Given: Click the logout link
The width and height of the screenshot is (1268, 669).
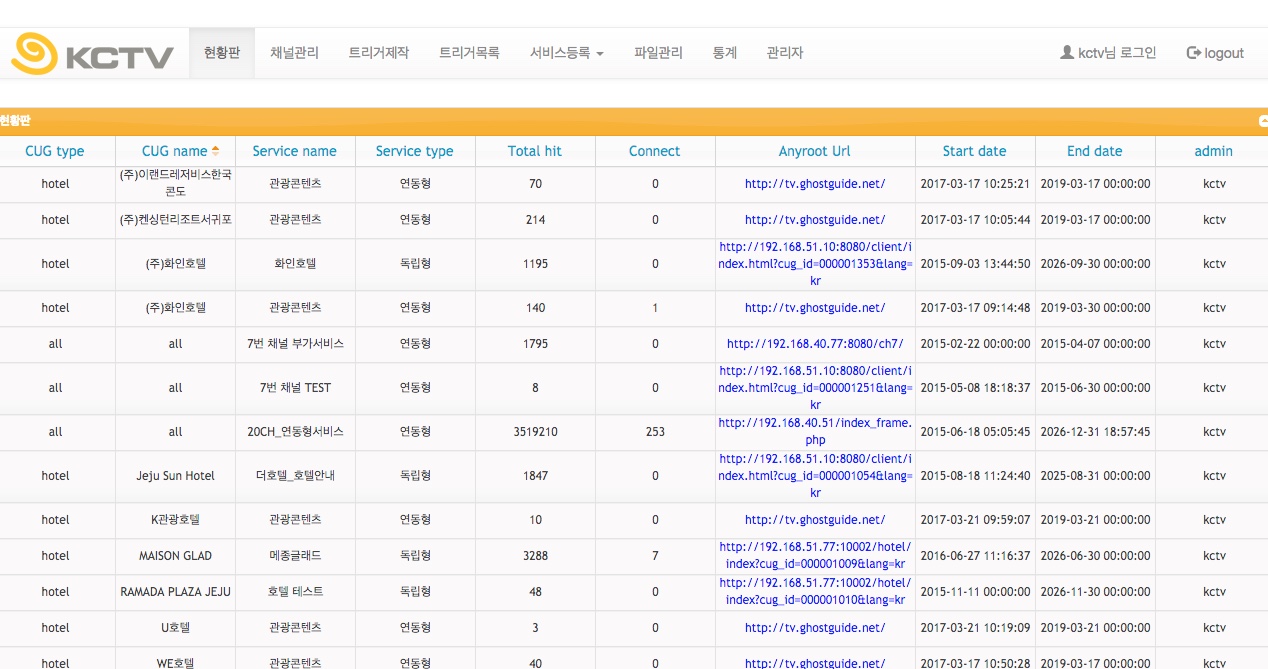Looking at the screenshot, I should (x=1215, y=53).
